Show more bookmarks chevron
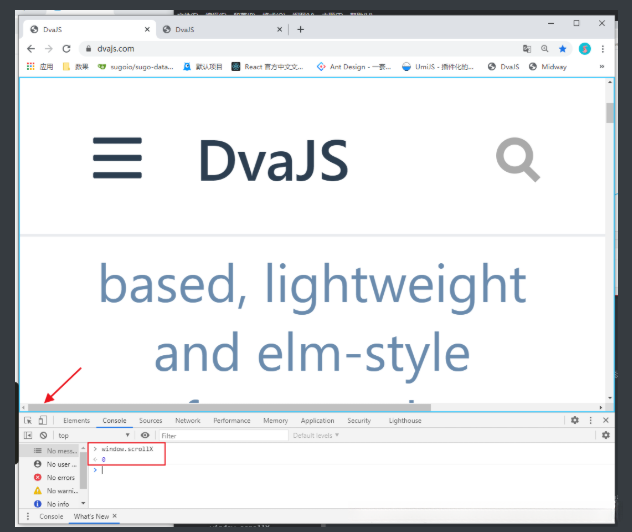This screenshot has width=632, height=532. pos(602,66)
